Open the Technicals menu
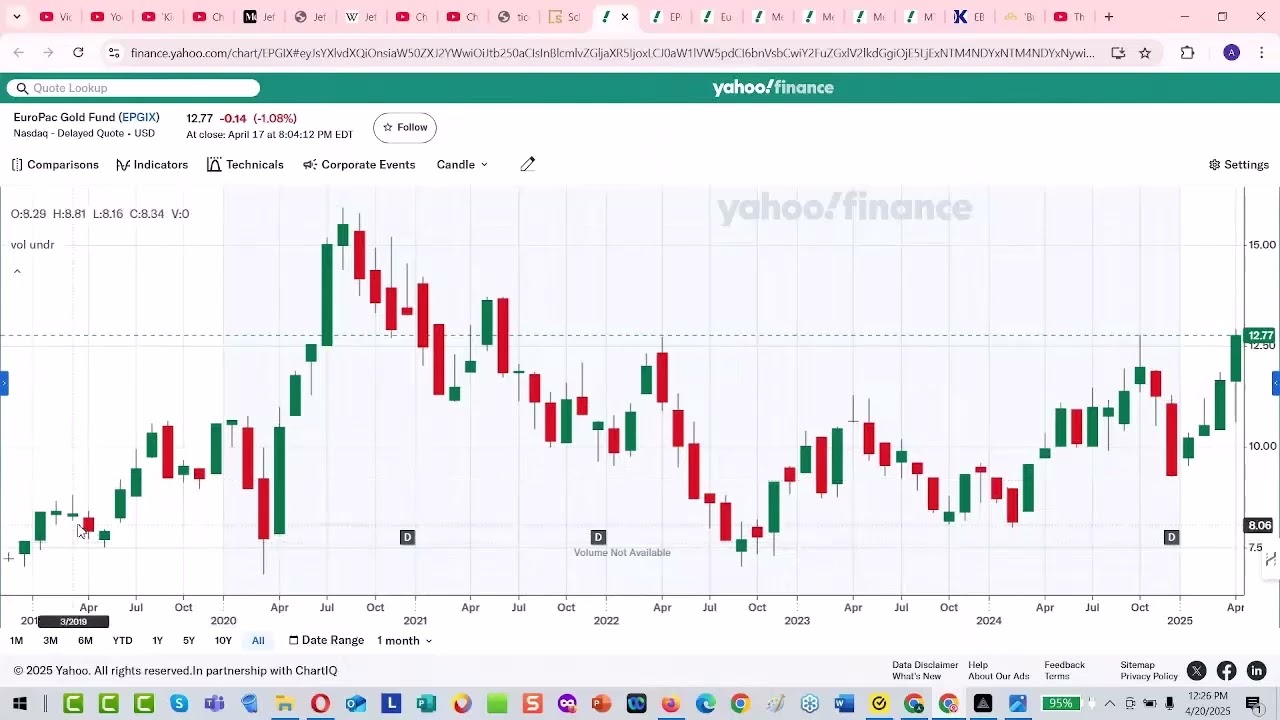1280x720 pixels. (245, 165)
